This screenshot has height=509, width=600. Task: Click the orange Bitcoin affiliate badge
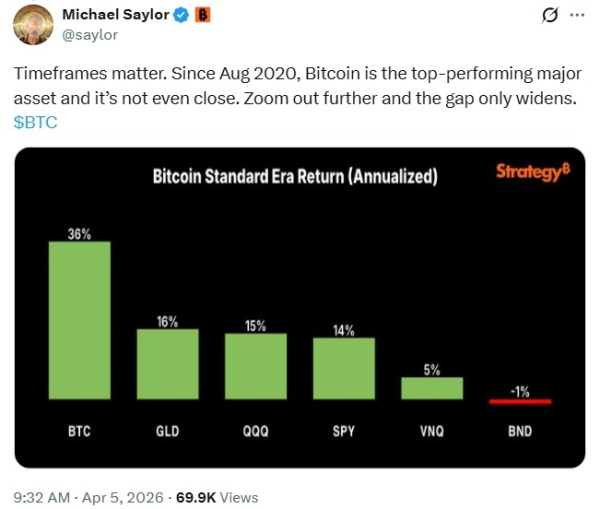point(201,15)
